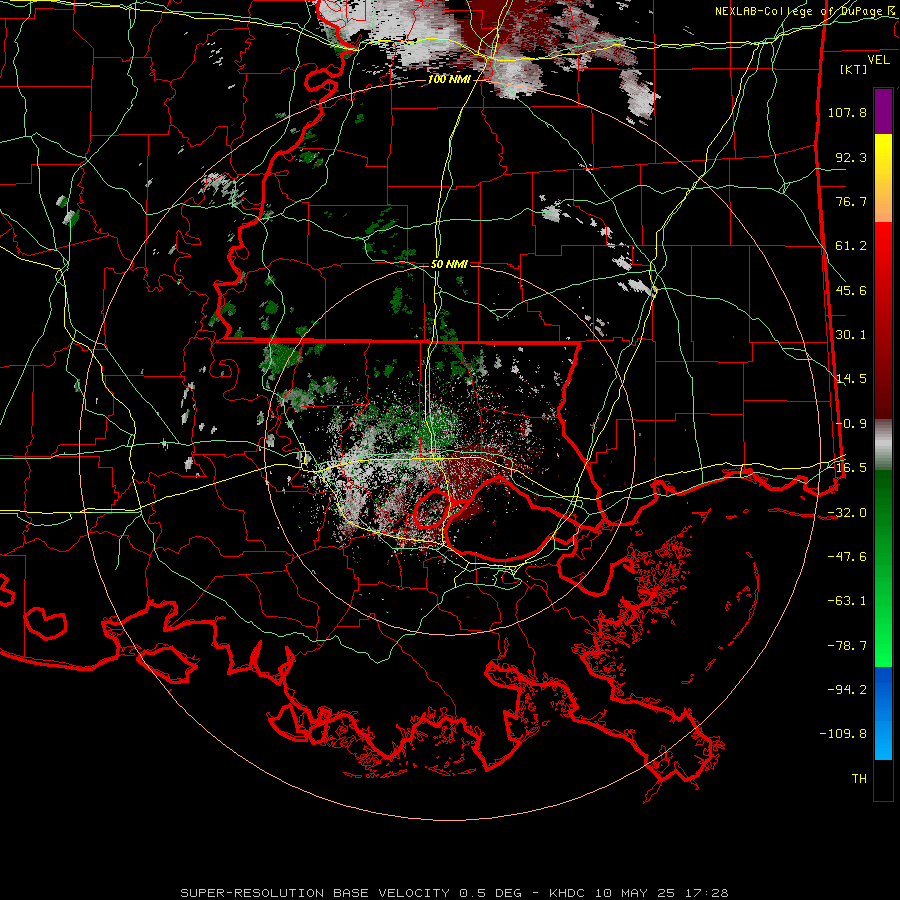Click the purple segment of color bar
This screenshot has width=900, height=900.
pyautogui.click(x=883, y=111)
